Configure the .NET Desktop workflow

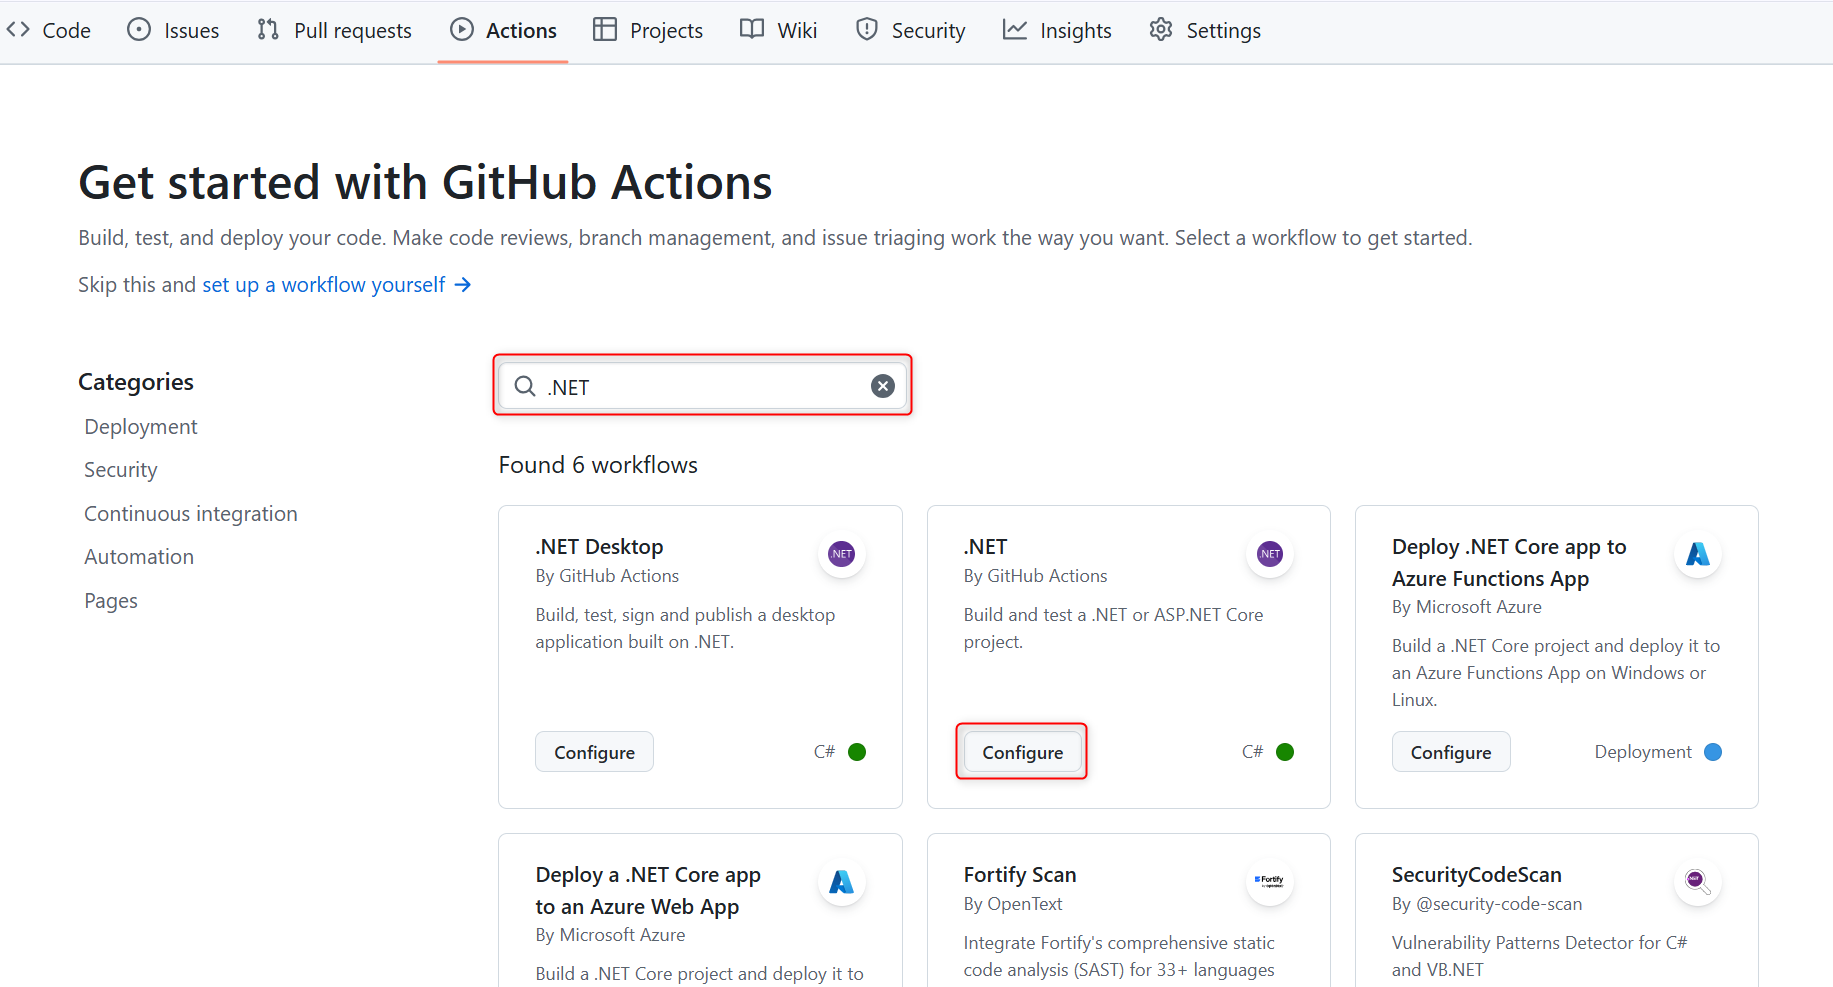coord(594,751)
